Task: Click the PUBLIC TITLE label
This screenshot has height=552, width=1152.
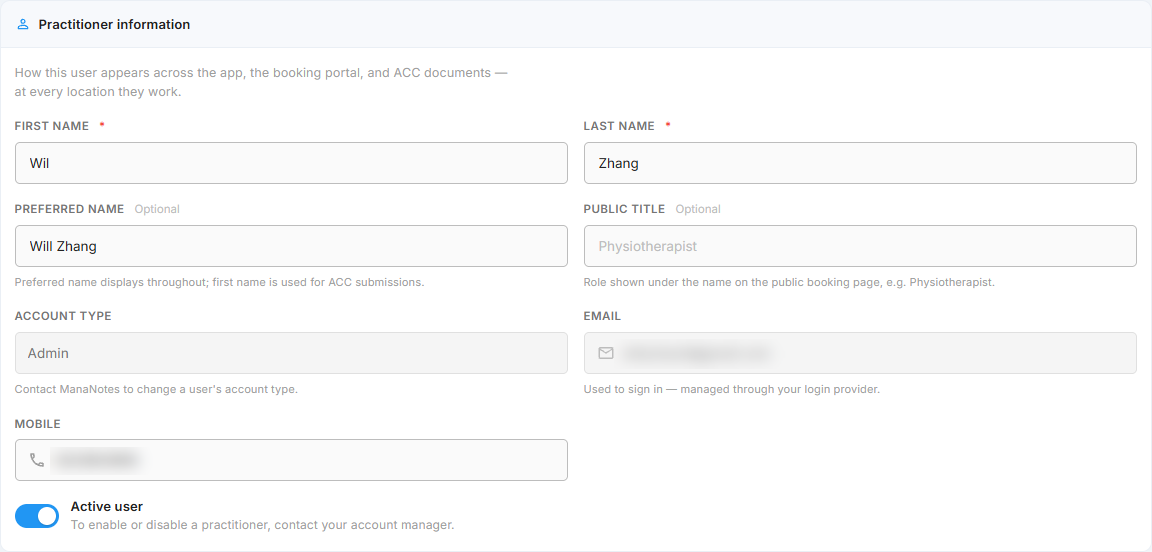Action: 624,209
